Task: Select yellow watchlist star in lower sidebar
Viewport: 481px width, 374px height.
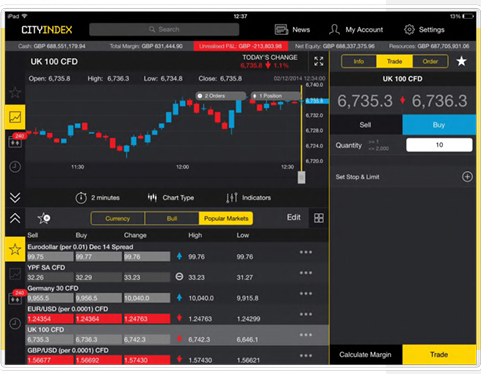Action: tap(15, 249)
